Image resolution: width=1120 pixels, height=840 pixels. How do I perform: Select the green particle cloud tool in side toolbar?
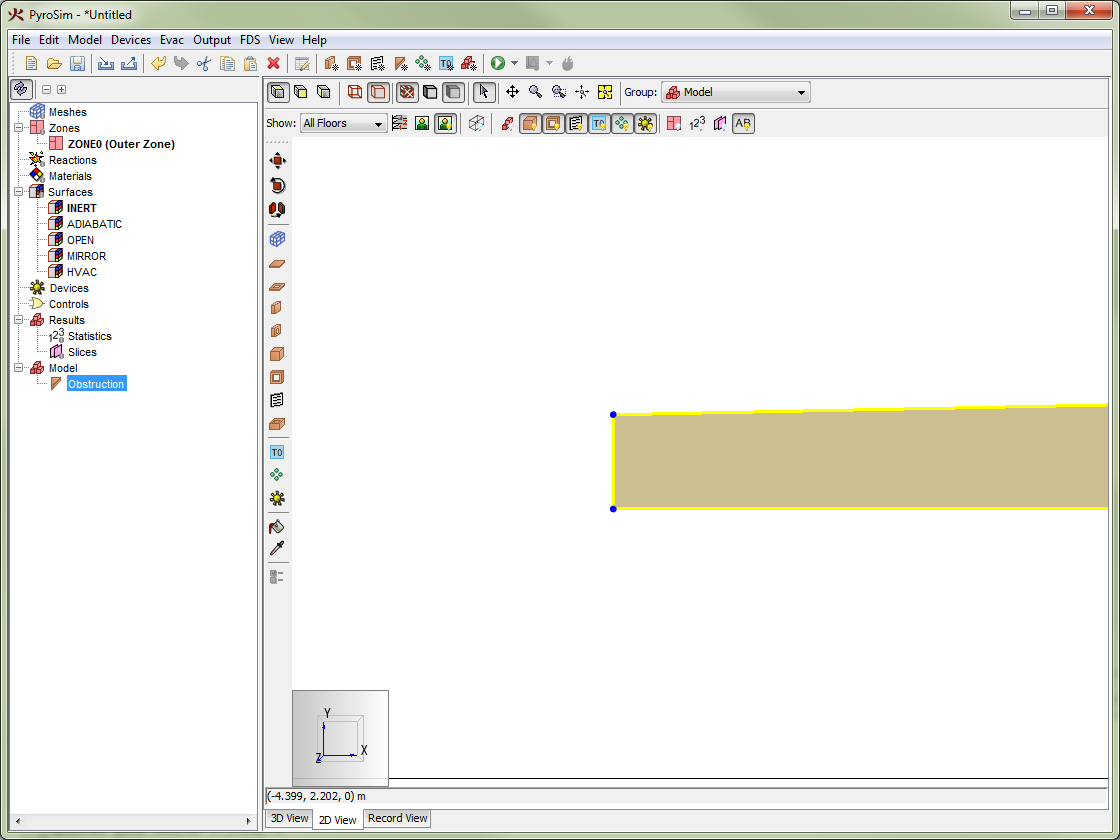(277, 475)
